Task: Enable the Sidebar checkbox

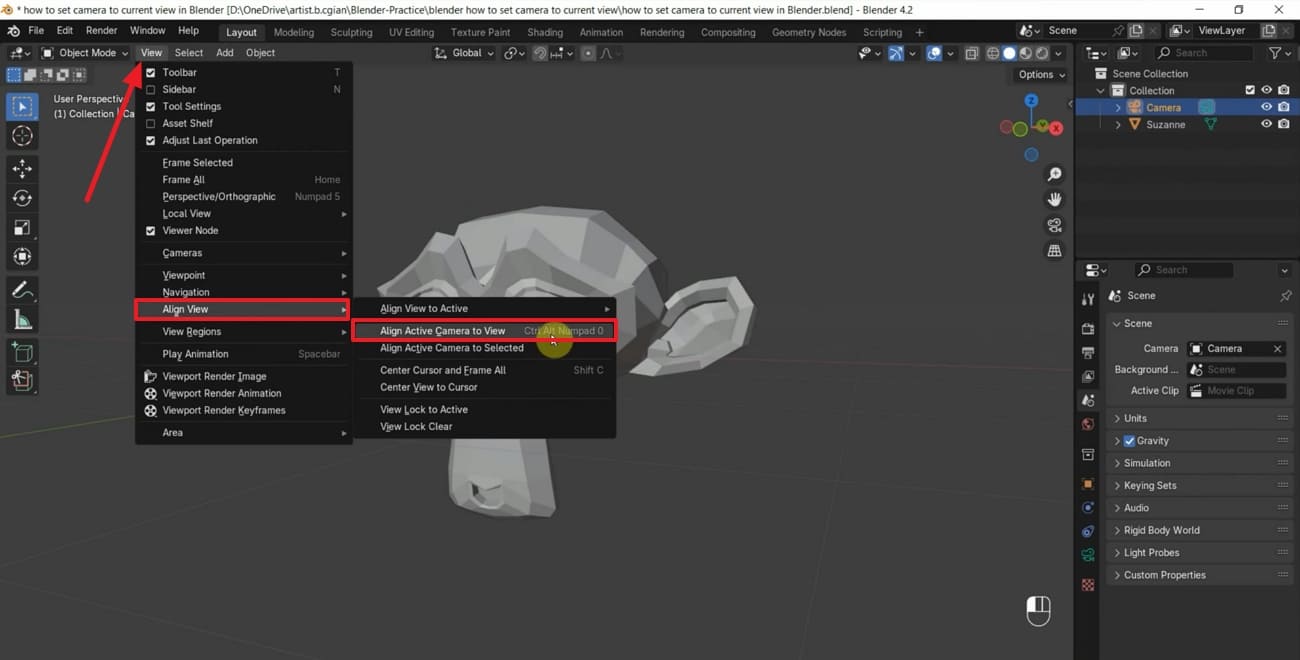Action: (x=151, y=90)
